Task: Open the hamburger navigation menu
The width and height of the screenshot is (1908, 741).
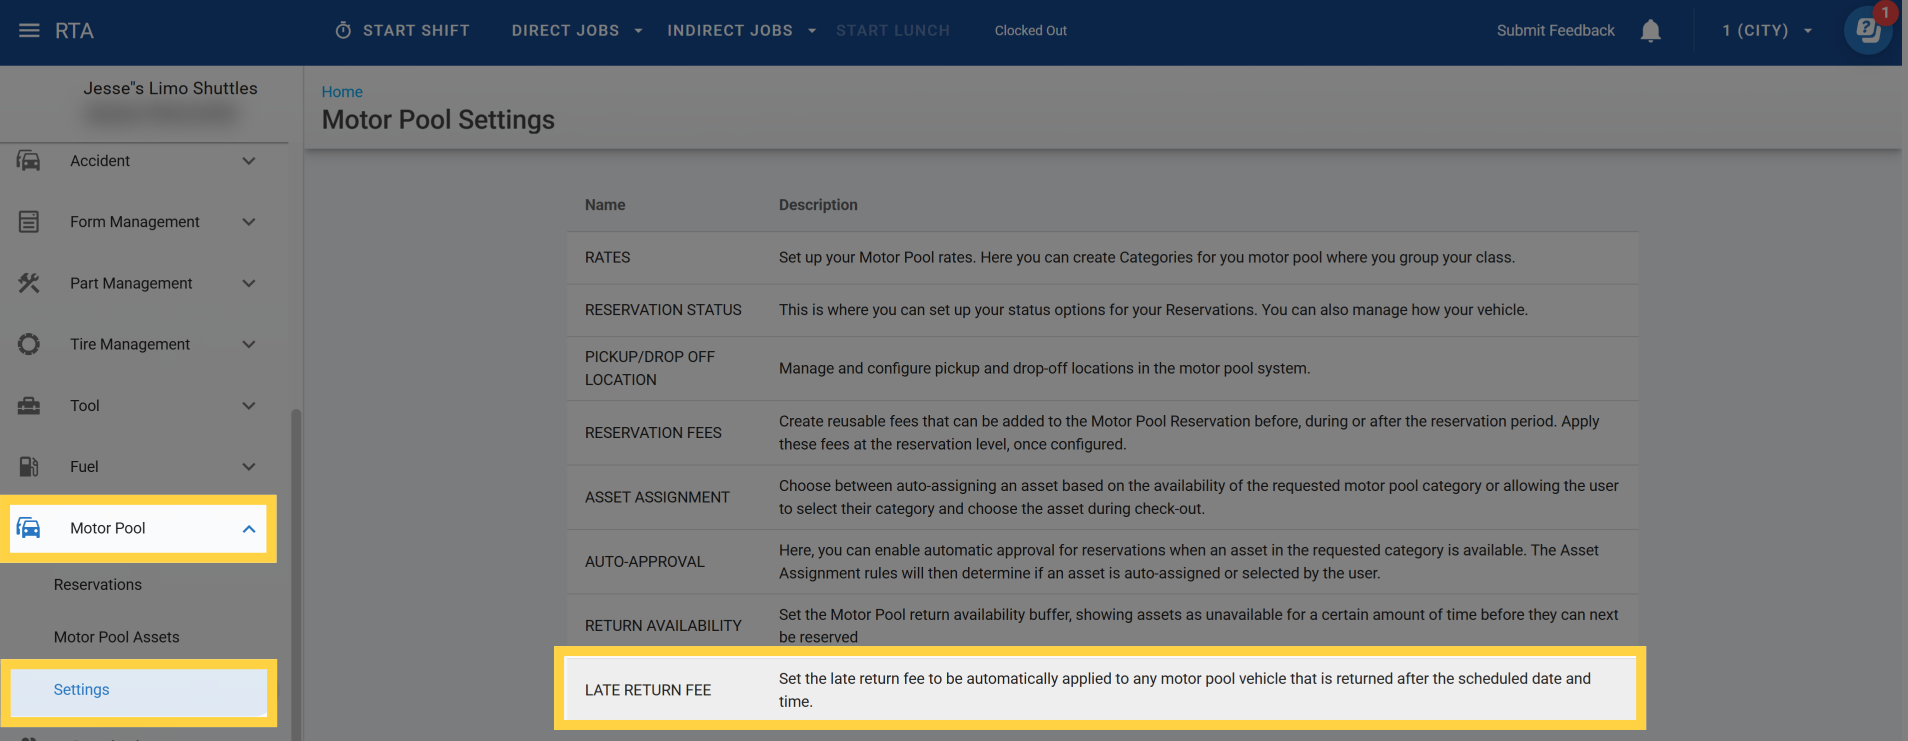Action: 29,31
